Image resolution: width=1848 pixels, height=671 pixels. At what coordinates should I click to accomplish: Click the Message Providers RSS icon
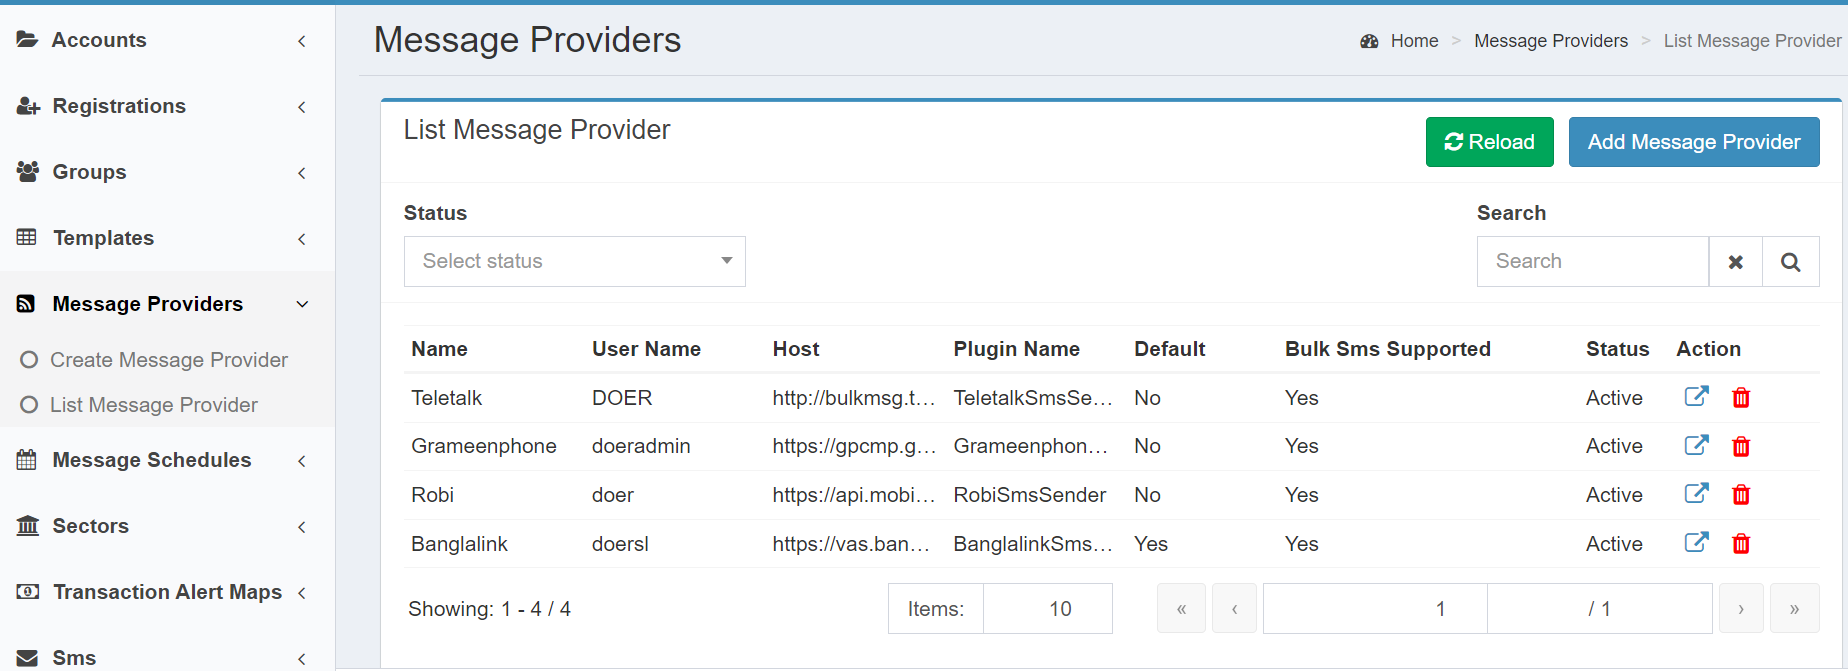pos(26,304)
